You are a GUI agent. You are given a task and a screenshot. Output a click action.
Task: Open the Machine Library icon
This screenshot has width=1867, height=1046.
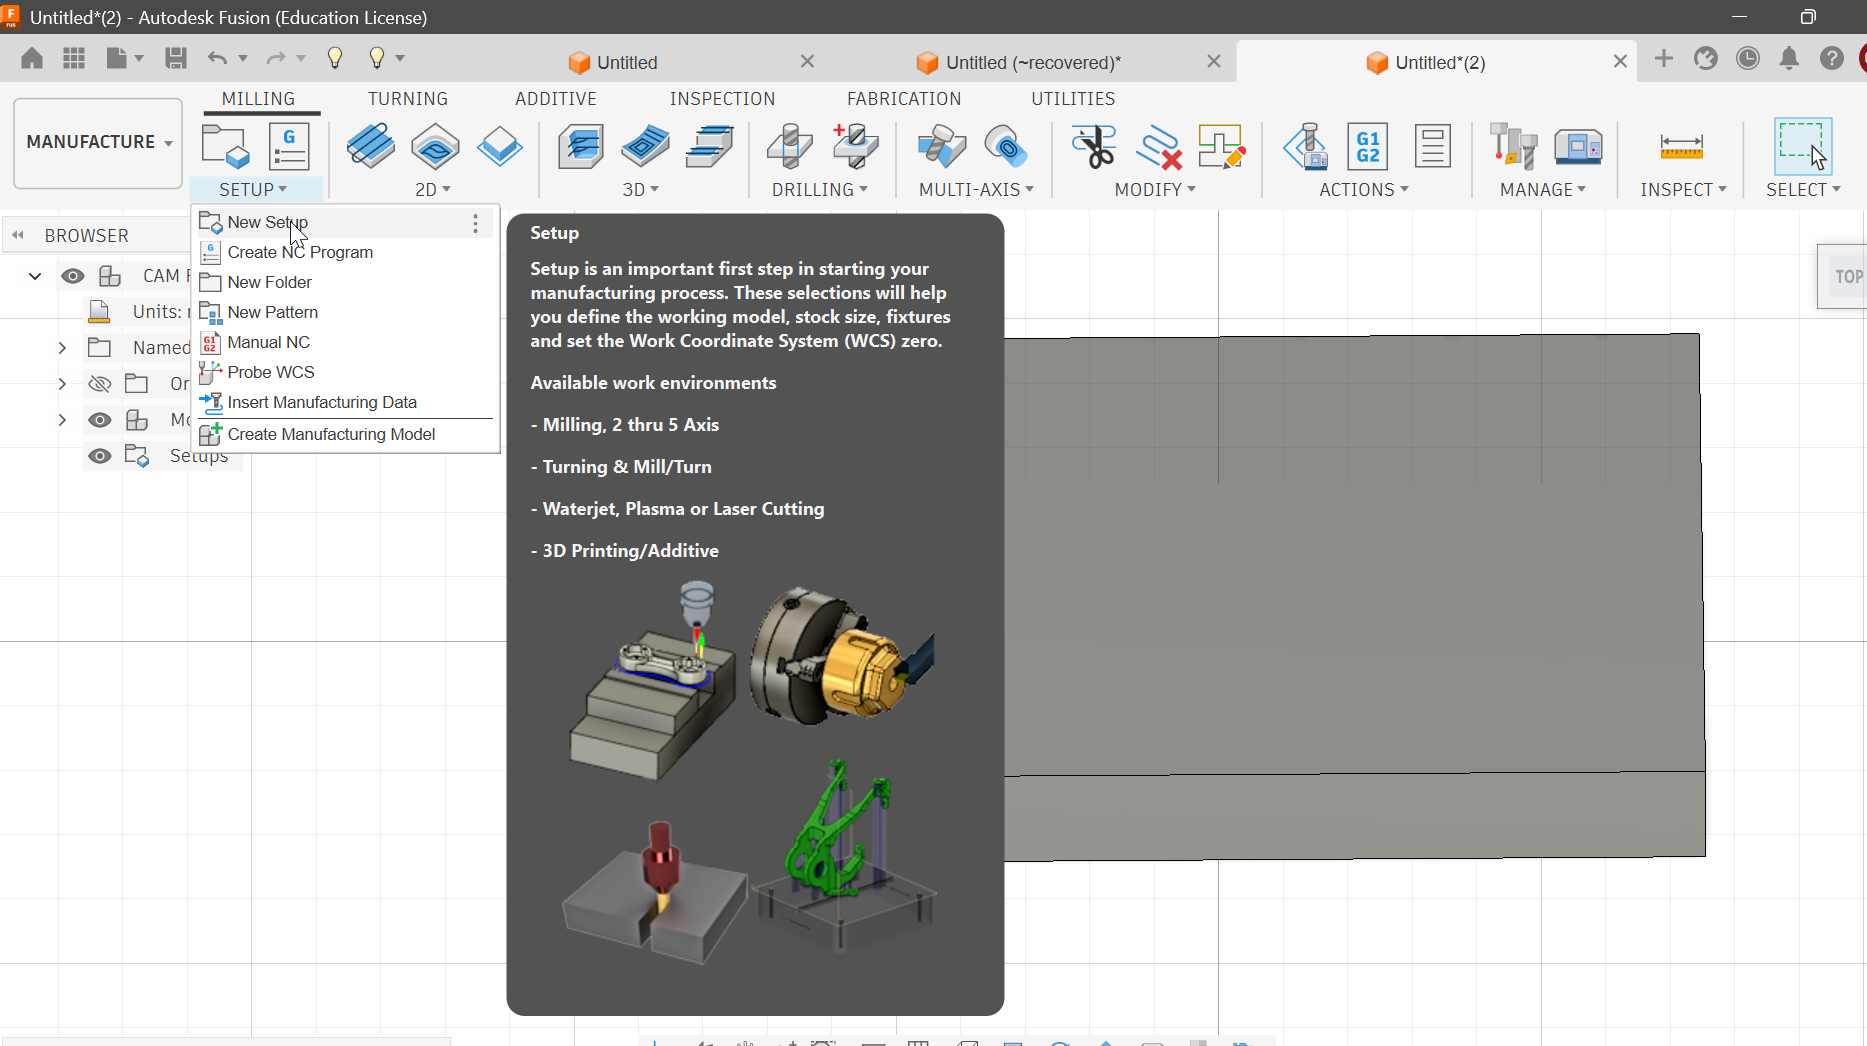tap(1578, 146)
